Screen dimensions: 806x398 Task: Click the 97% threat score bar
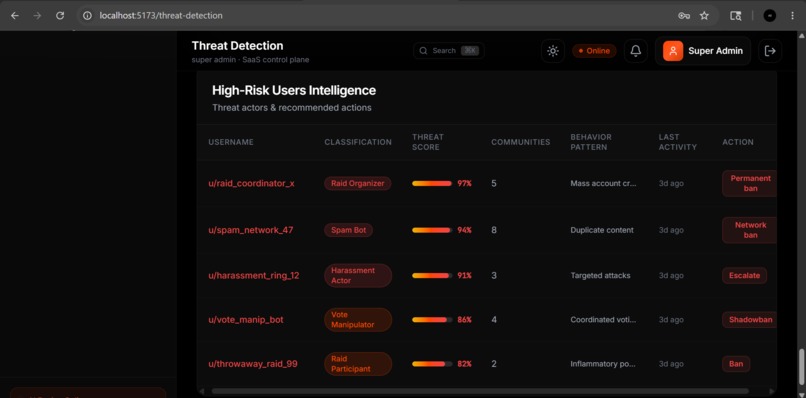coord(432,183)
